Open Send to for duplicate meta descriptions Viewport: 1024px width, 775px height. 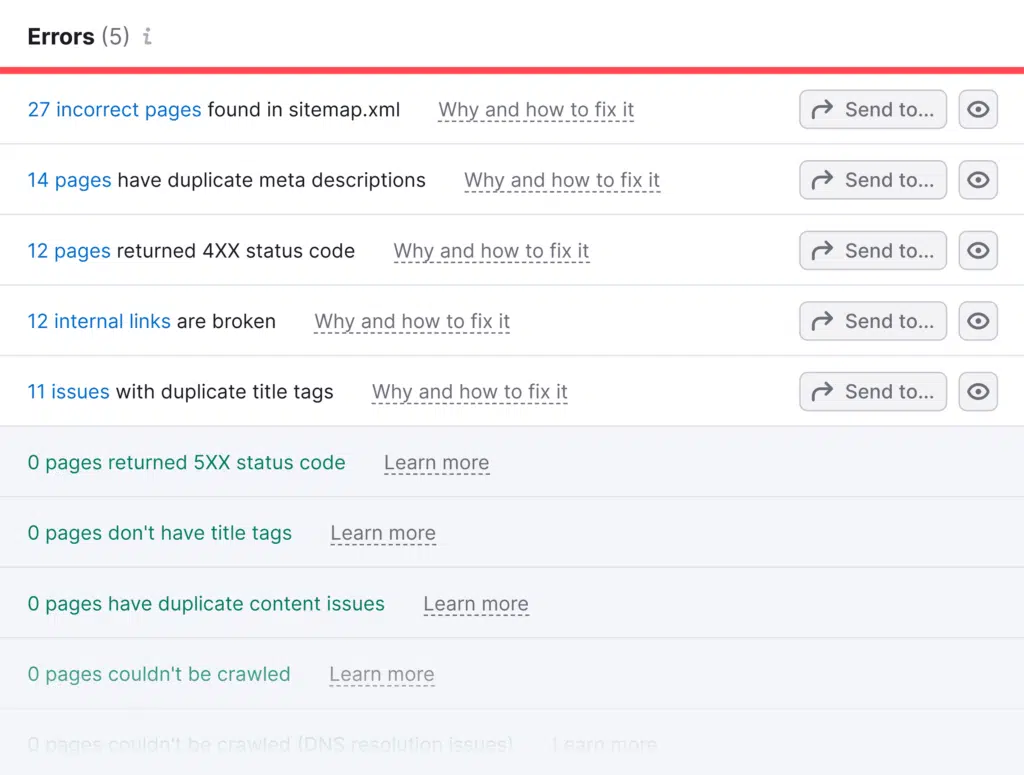coord(872,180)
